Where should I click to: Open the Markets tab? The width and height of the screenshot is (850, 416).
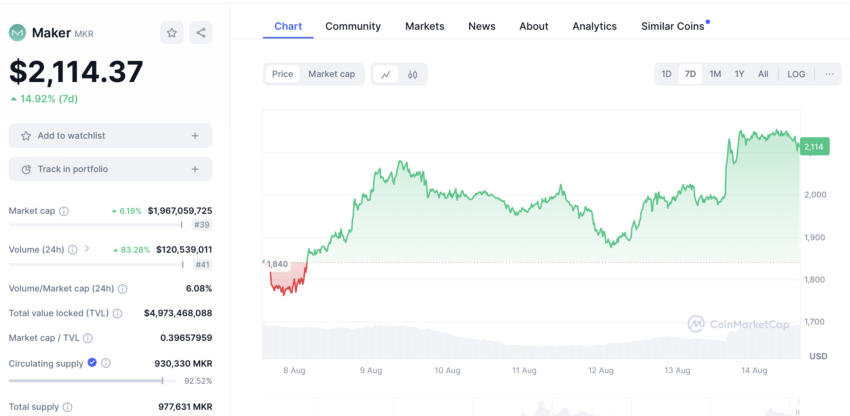point(424,26)
